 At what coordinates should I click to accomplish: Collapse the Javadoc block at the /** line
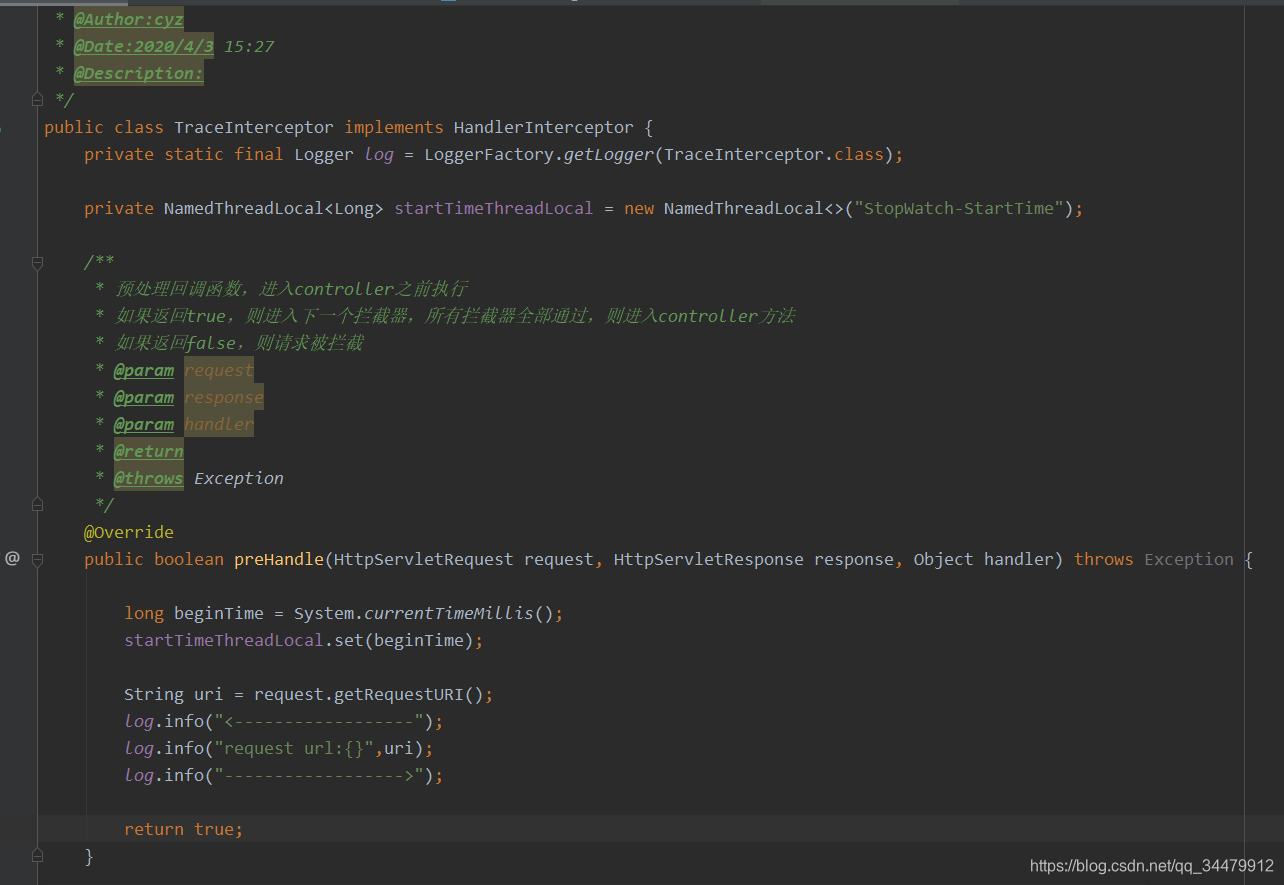[37, 263]
